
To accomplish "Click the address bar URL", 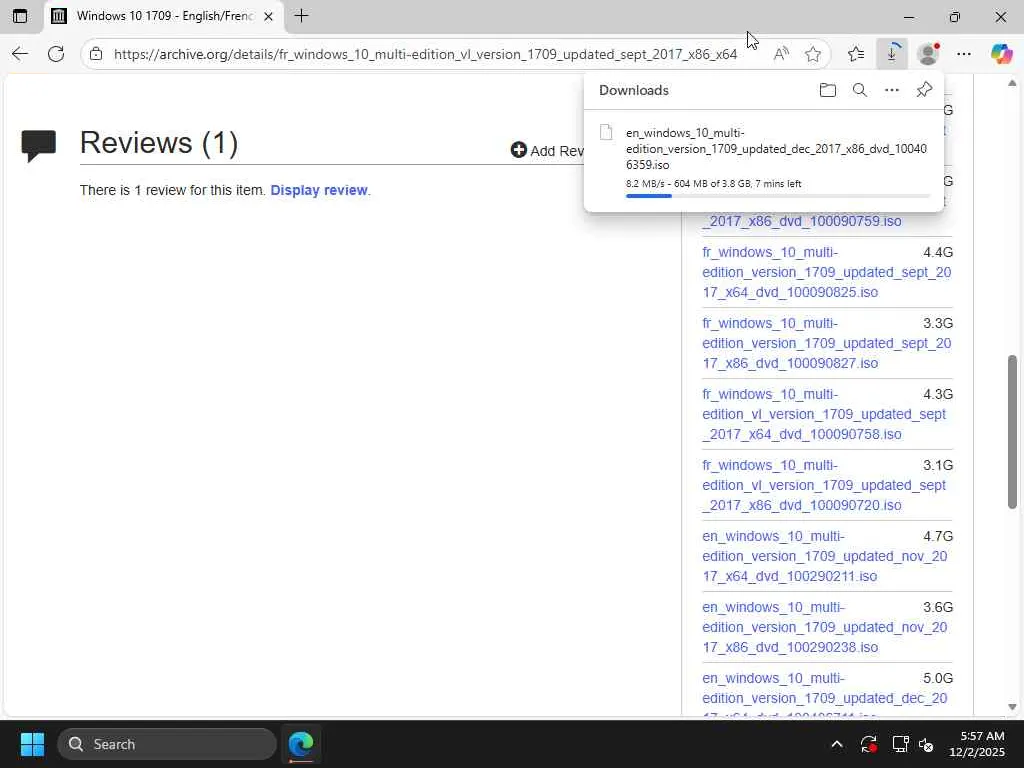I will coord(425,54).
